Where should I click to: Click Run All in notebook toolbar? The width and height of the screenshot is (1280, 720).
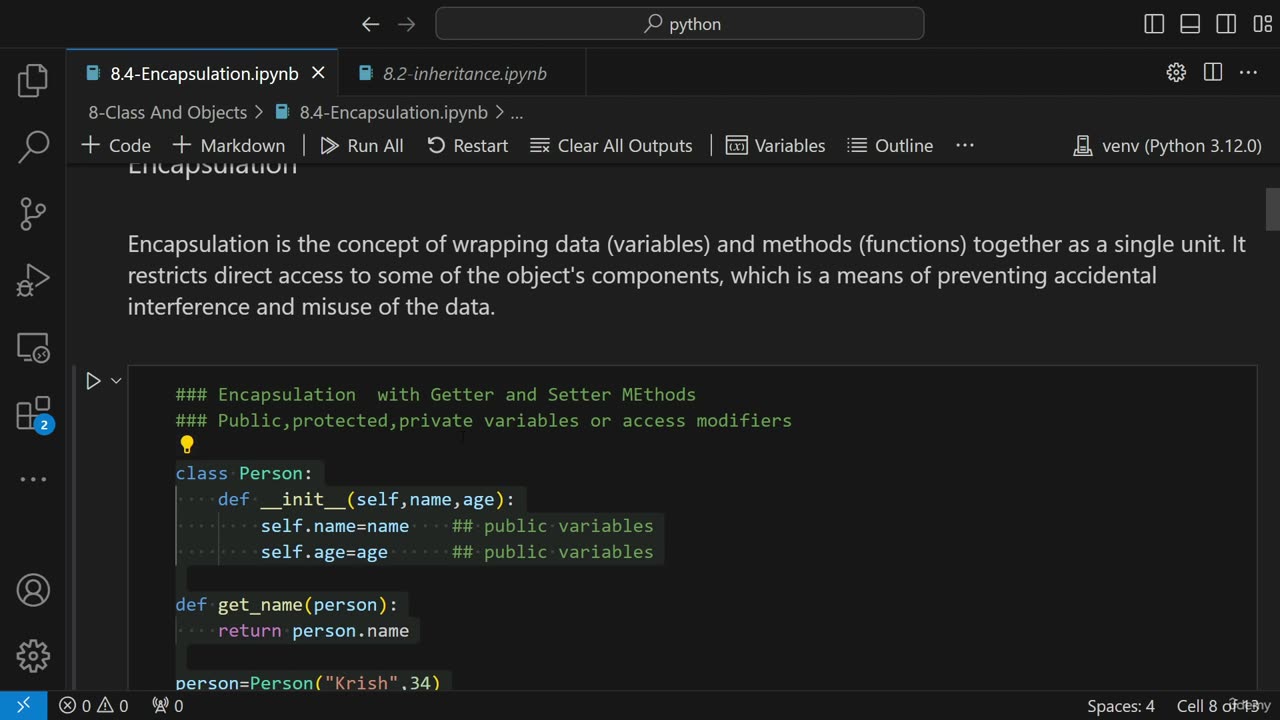coord(362,145)
